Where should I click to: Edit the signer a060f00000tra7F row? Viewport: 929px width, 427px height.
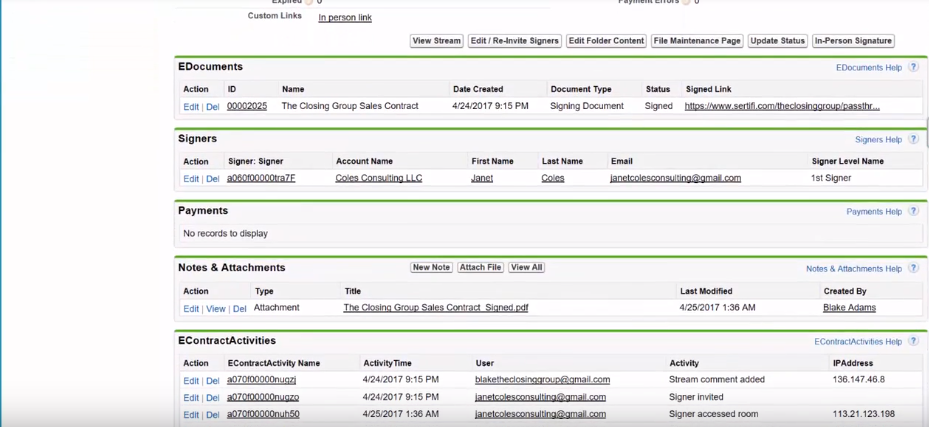point(191,178)
